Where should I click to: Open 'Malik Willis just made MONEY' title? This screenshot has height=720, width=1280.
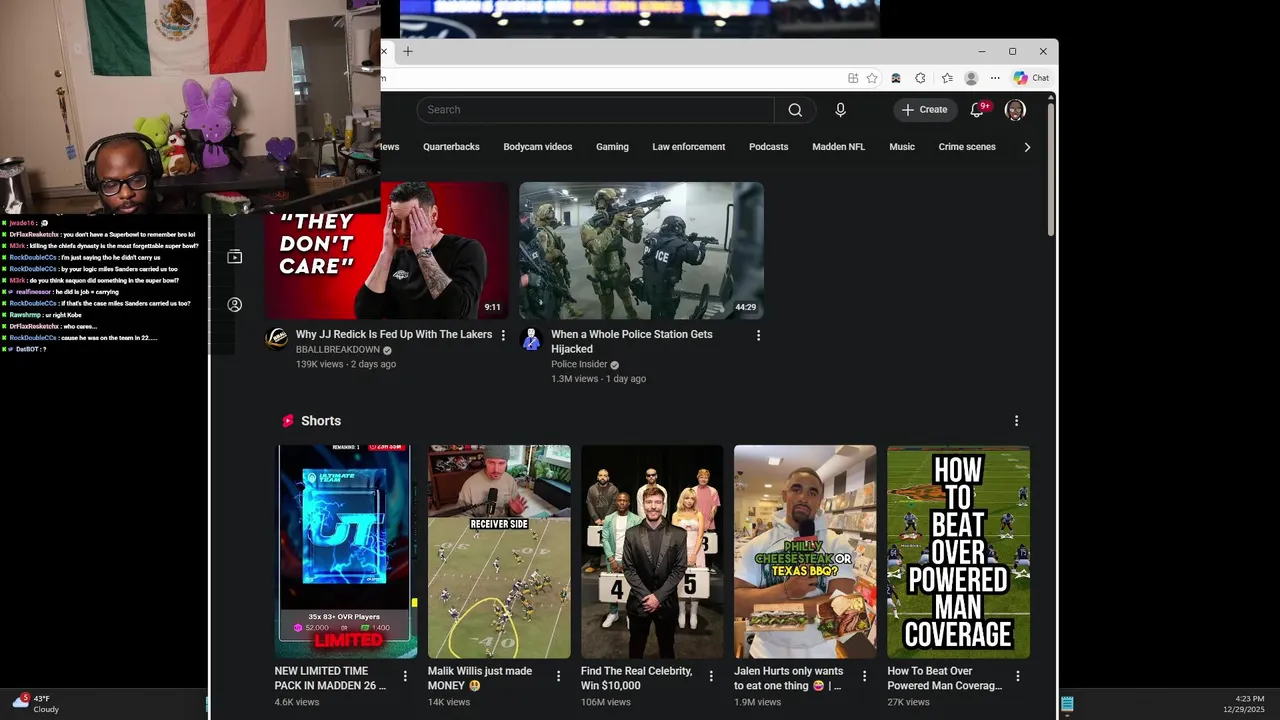pos(480,678)
